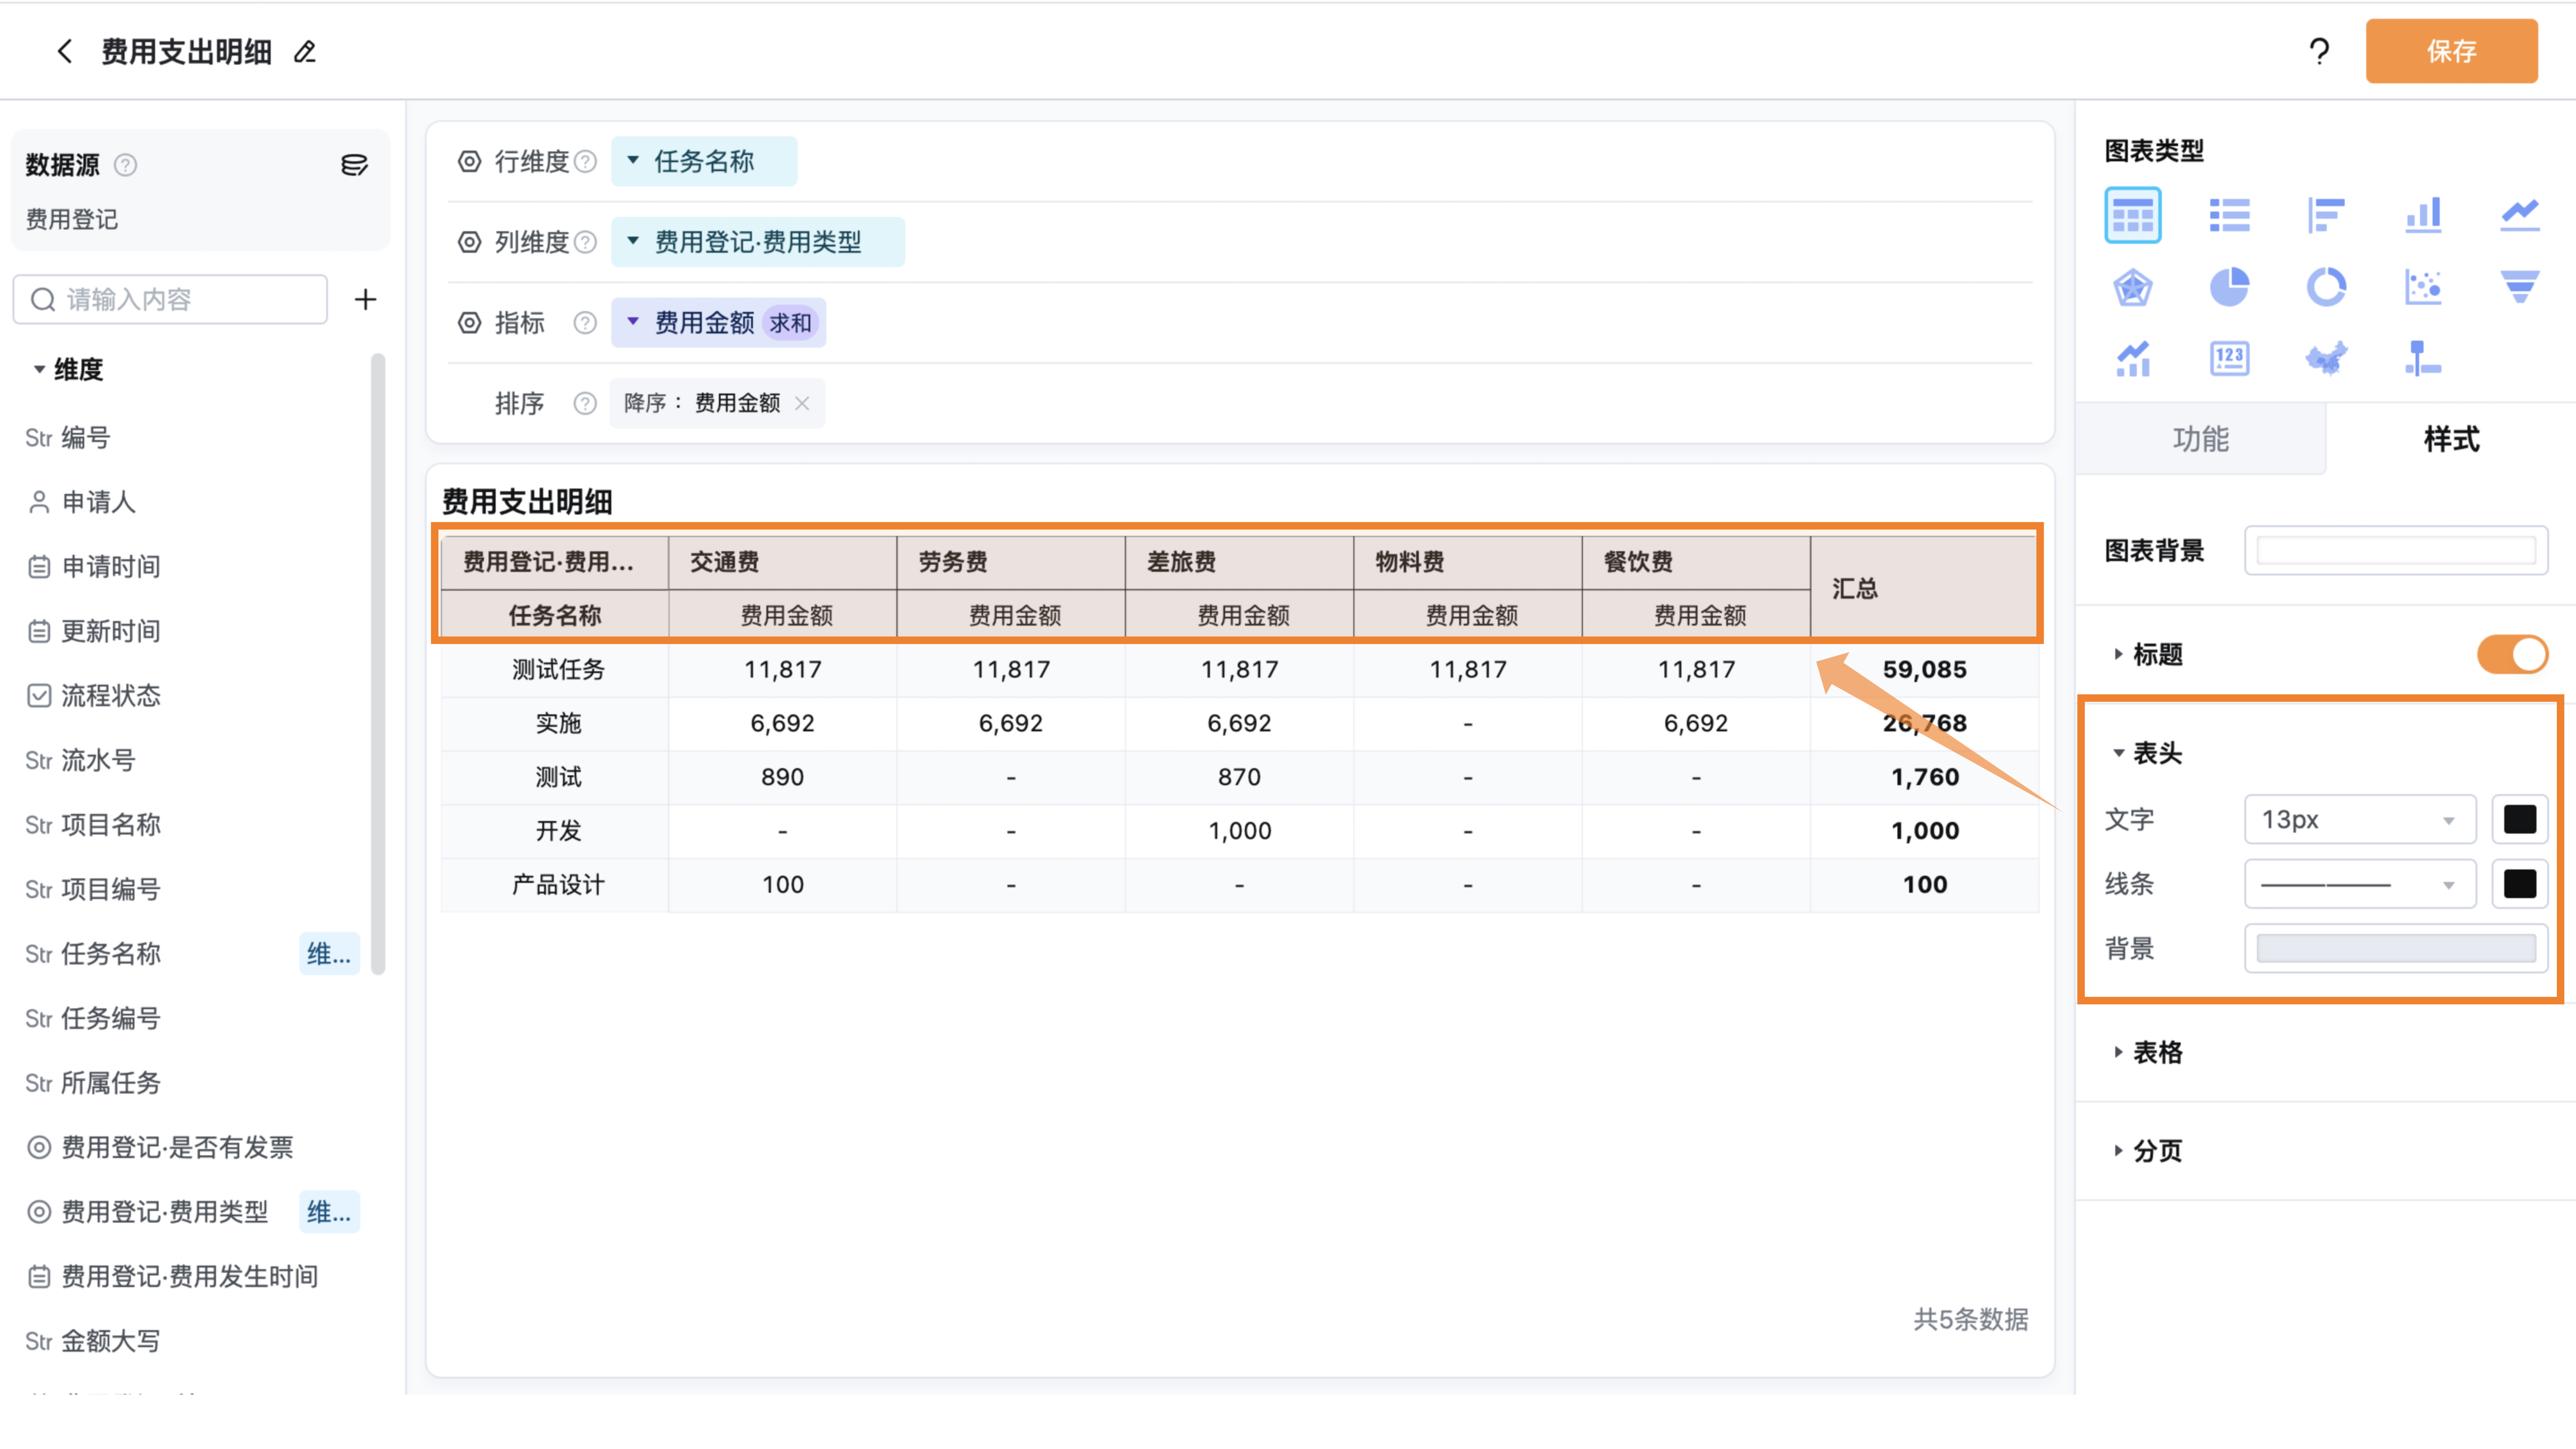Click the 产品设计 row label
Image resolution: width=2576 pixels, height=1449 pixels.
click(558, 885)
